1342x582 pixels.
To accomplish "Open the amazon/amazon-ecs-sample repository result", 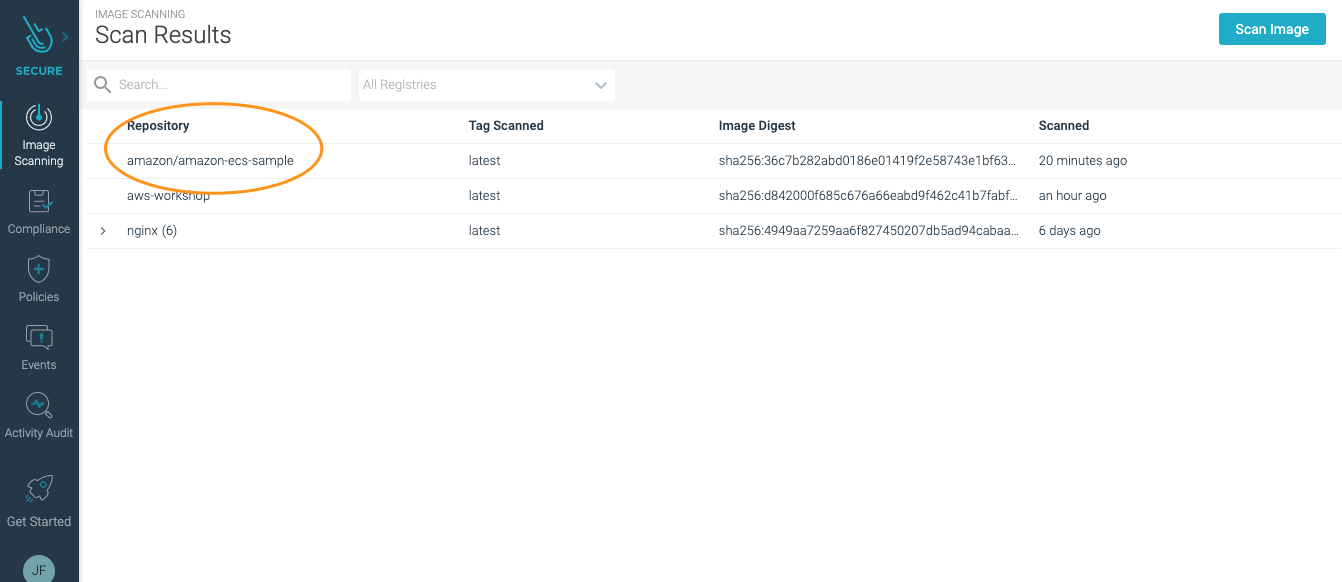I will tap(210, 161).
